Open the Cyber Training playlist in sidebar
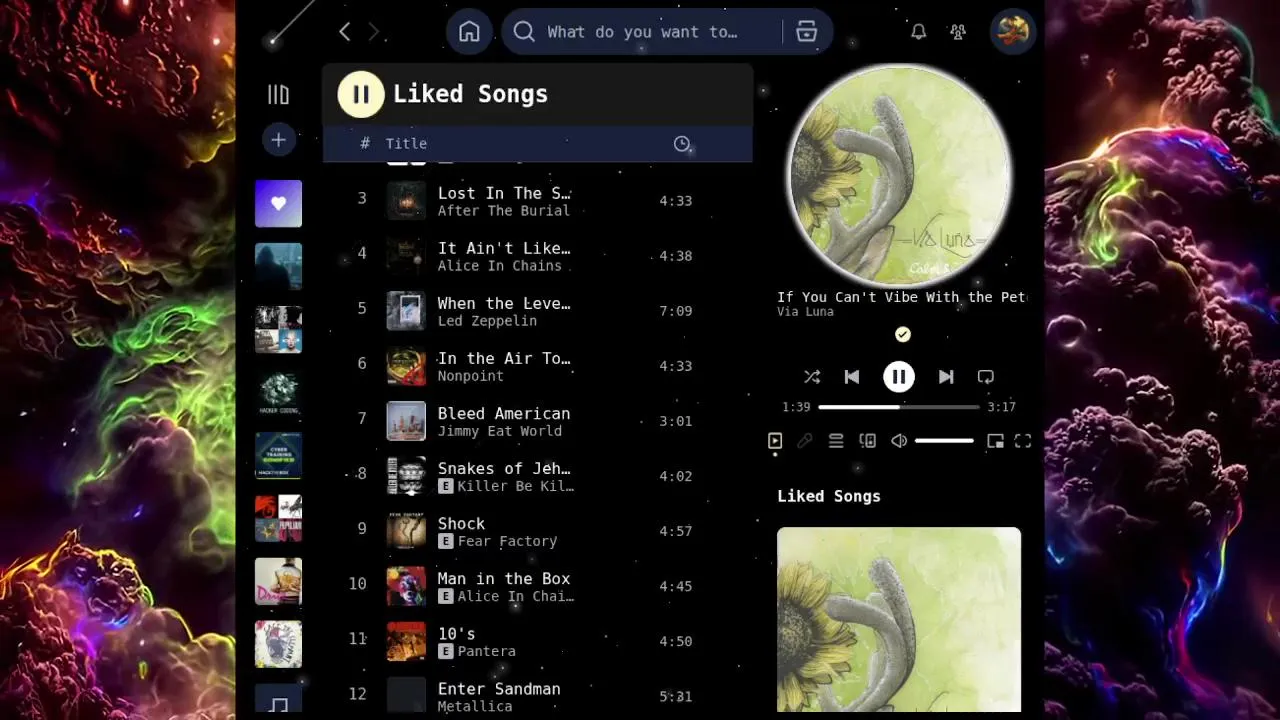Image resolution: width=1280 pixels, height=720 pixels. [278, 456]
